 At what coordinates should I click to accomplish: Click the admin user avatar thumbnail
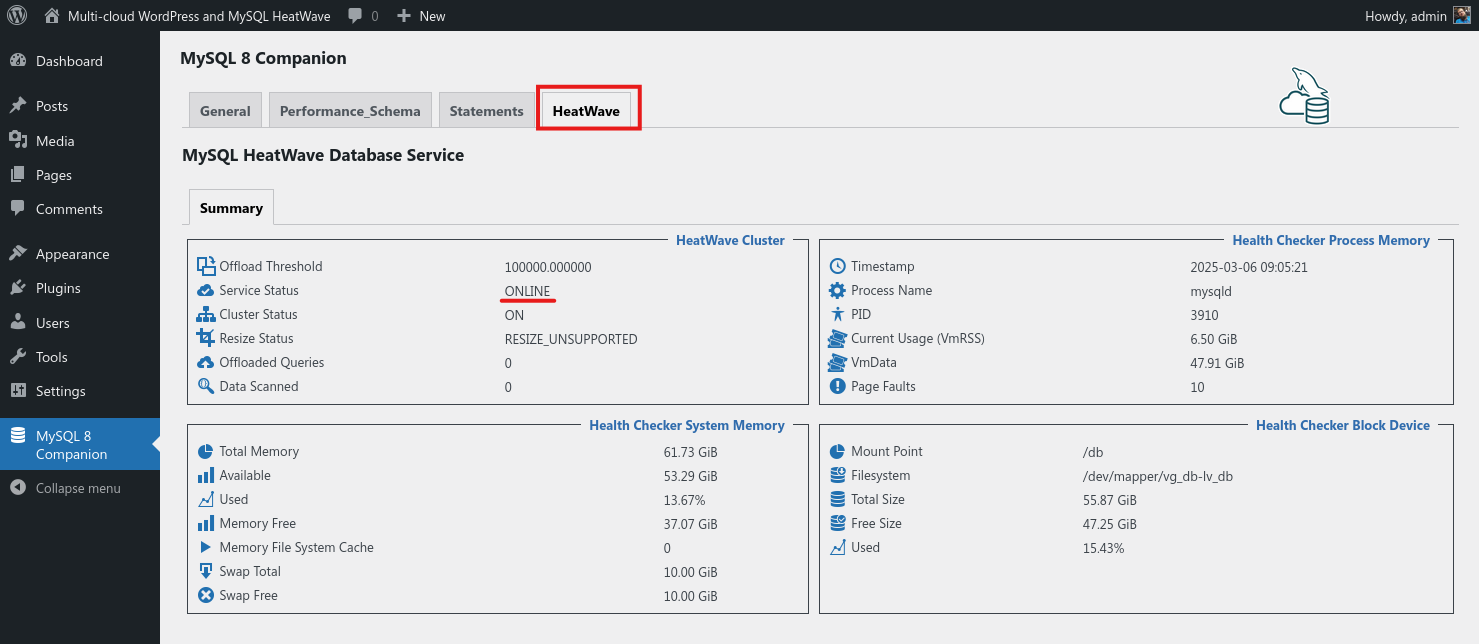pos(1461,16)
